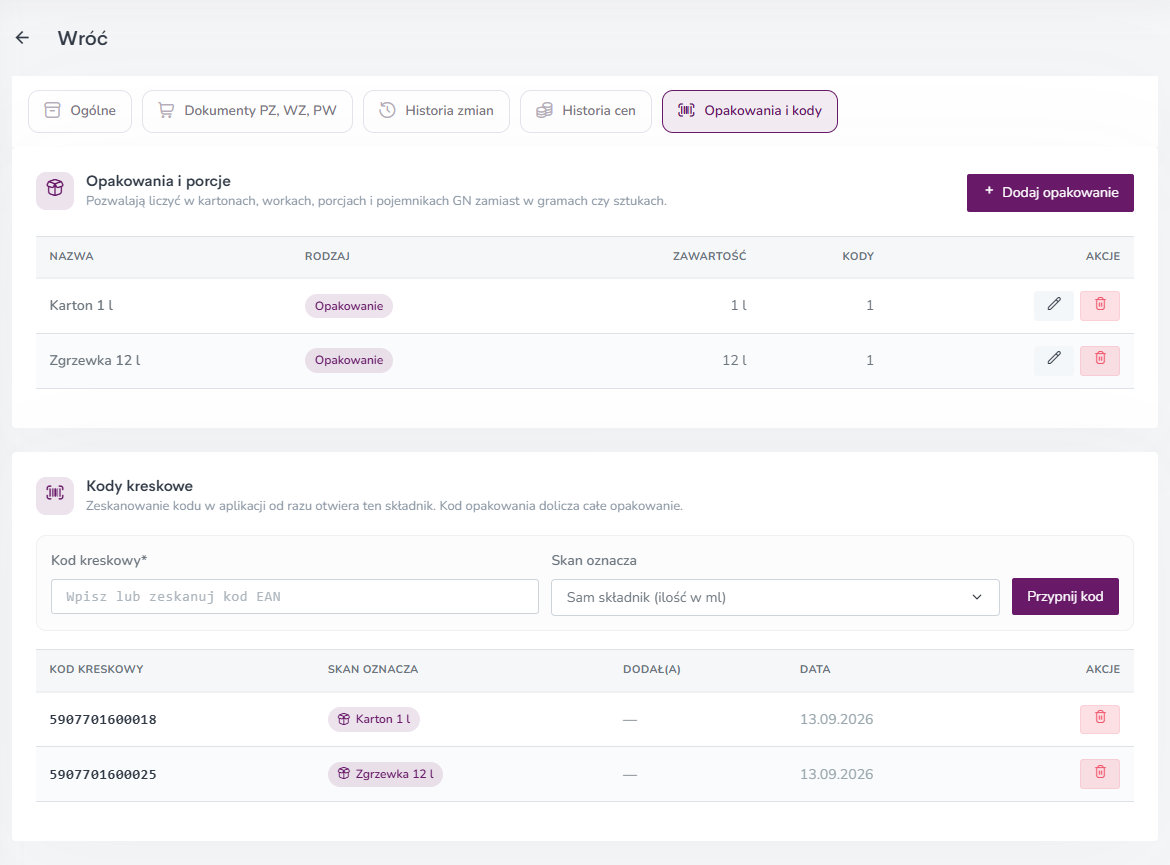Viewport: 1170px width, 865px height.
Task: Click the Zgrzewka 12 l scan badge
Action: 385,774
